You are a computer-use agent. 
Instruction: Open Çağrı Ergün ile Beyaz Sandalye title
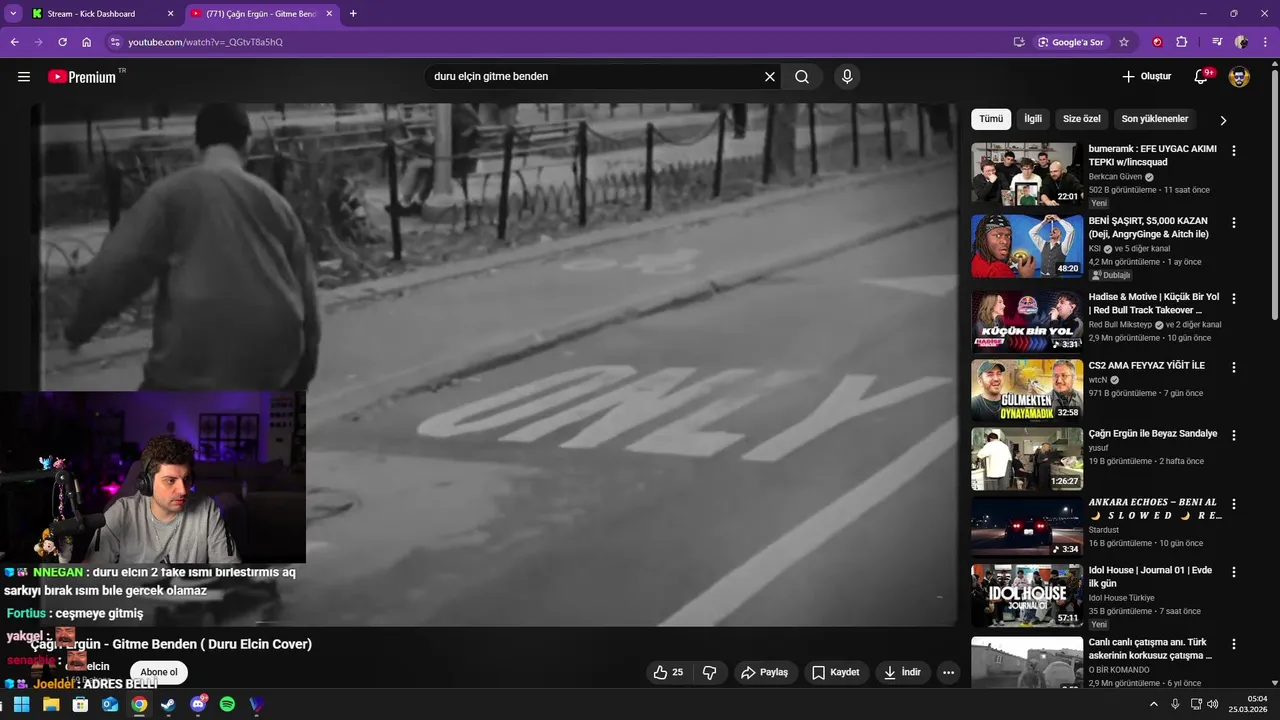[x=1153, y=434]
